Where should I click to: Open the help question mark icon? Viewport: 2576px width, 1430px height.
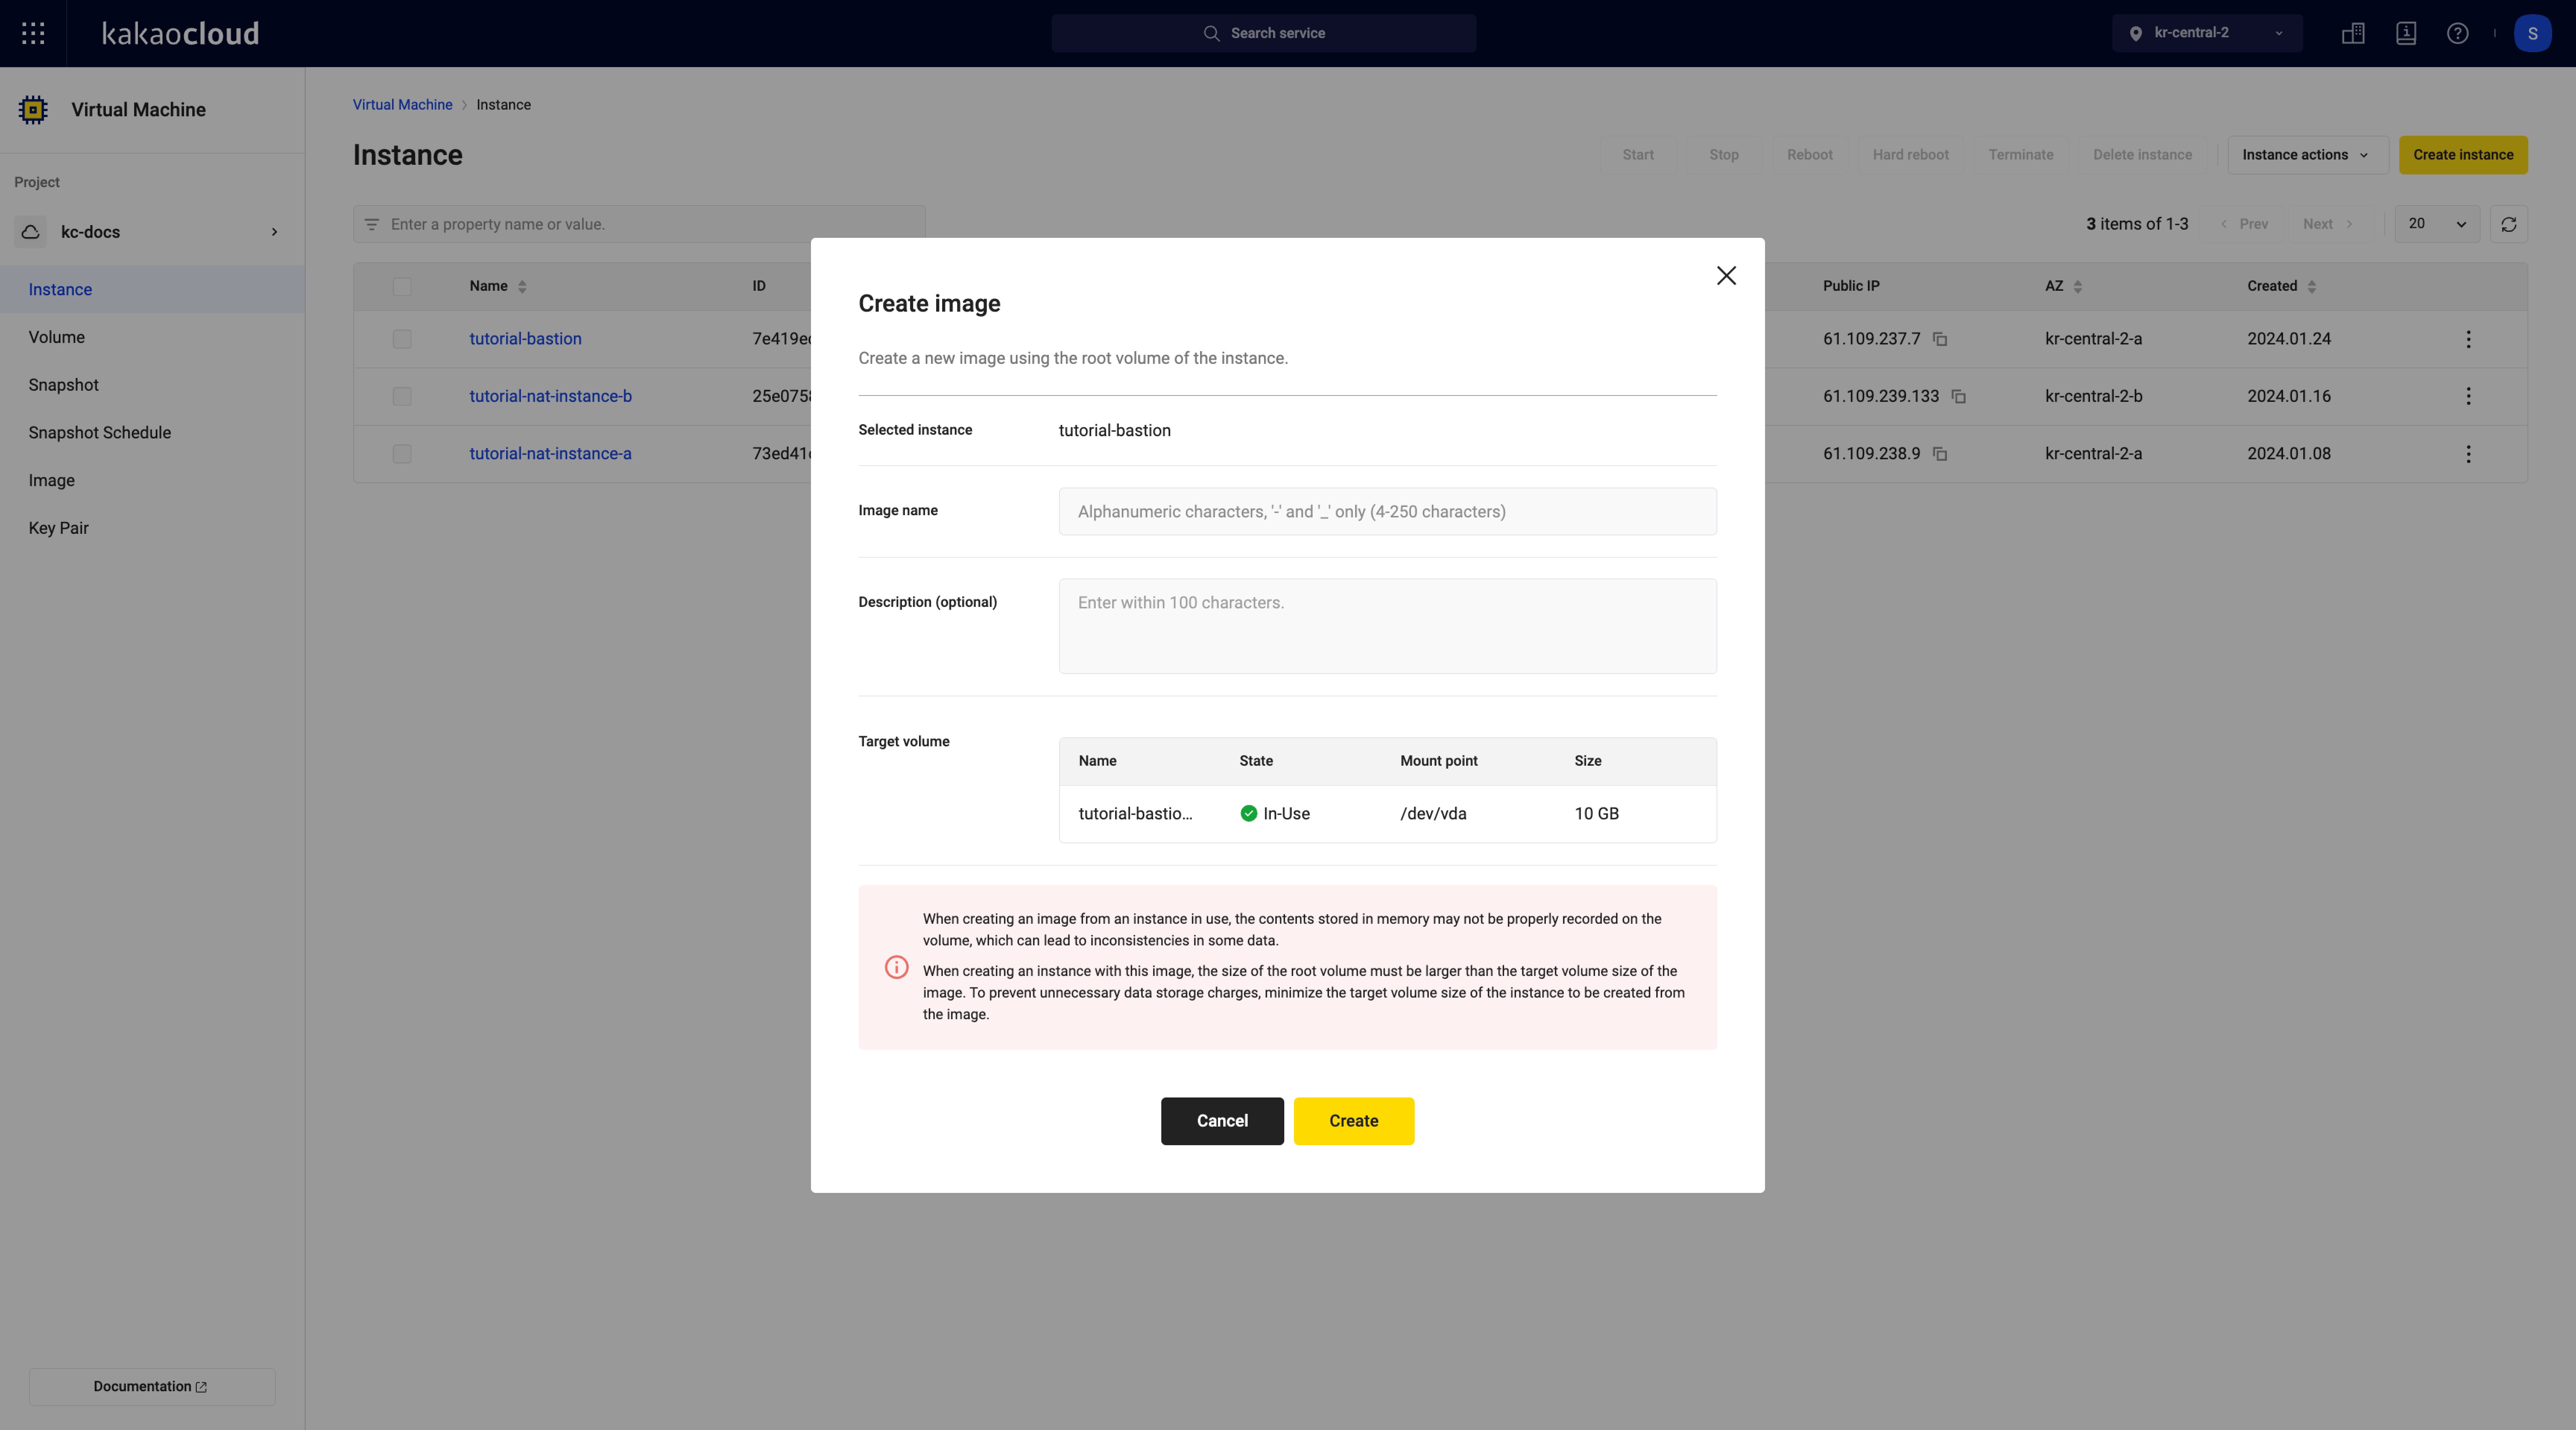[x=2458, y=33]
